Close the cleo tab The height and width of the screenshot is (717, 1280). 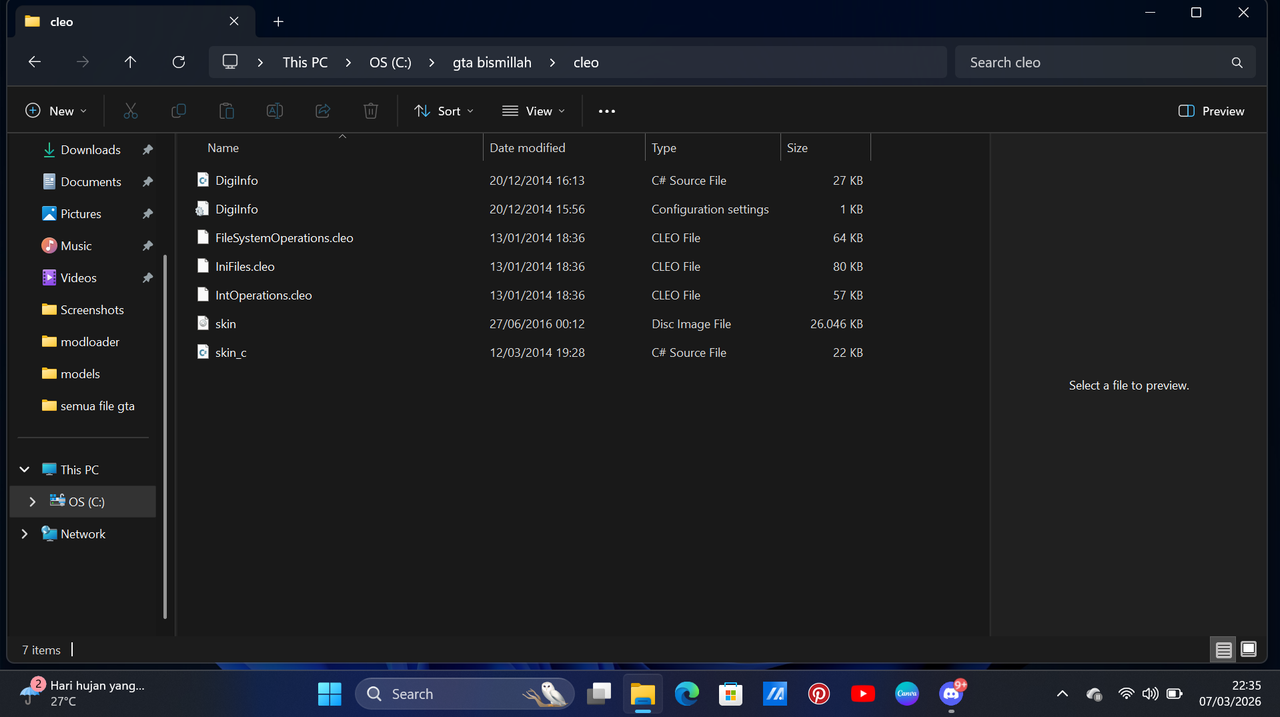pyautogui.click(x=234, y=21)
